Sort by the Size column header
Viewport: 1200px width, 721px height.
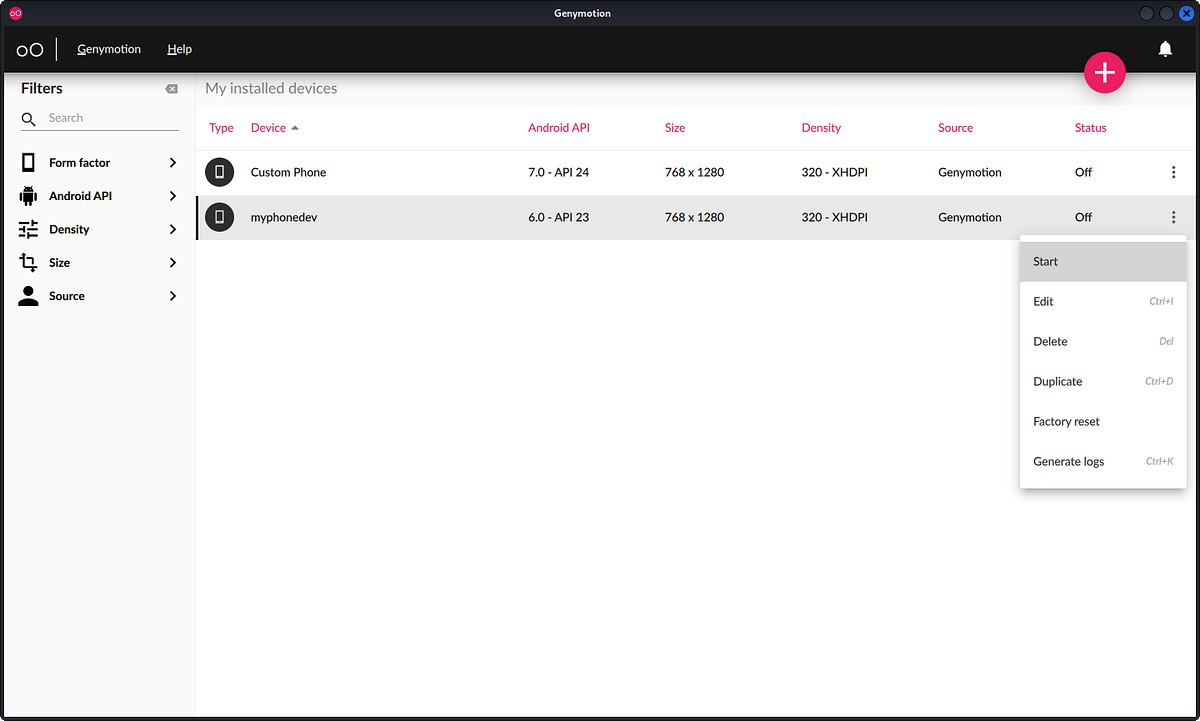click(x=675, y=128)
